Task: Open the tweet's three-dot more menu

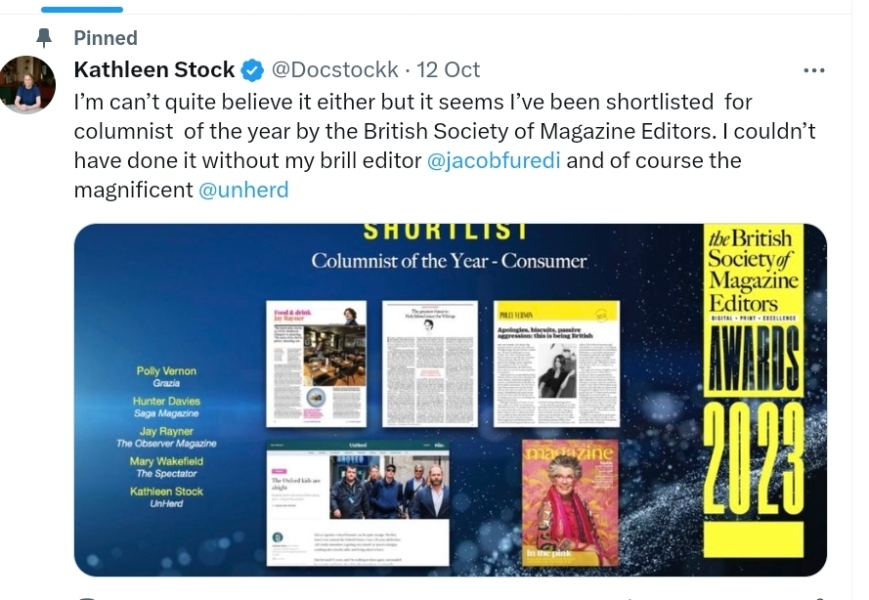Action: point(814,70)
